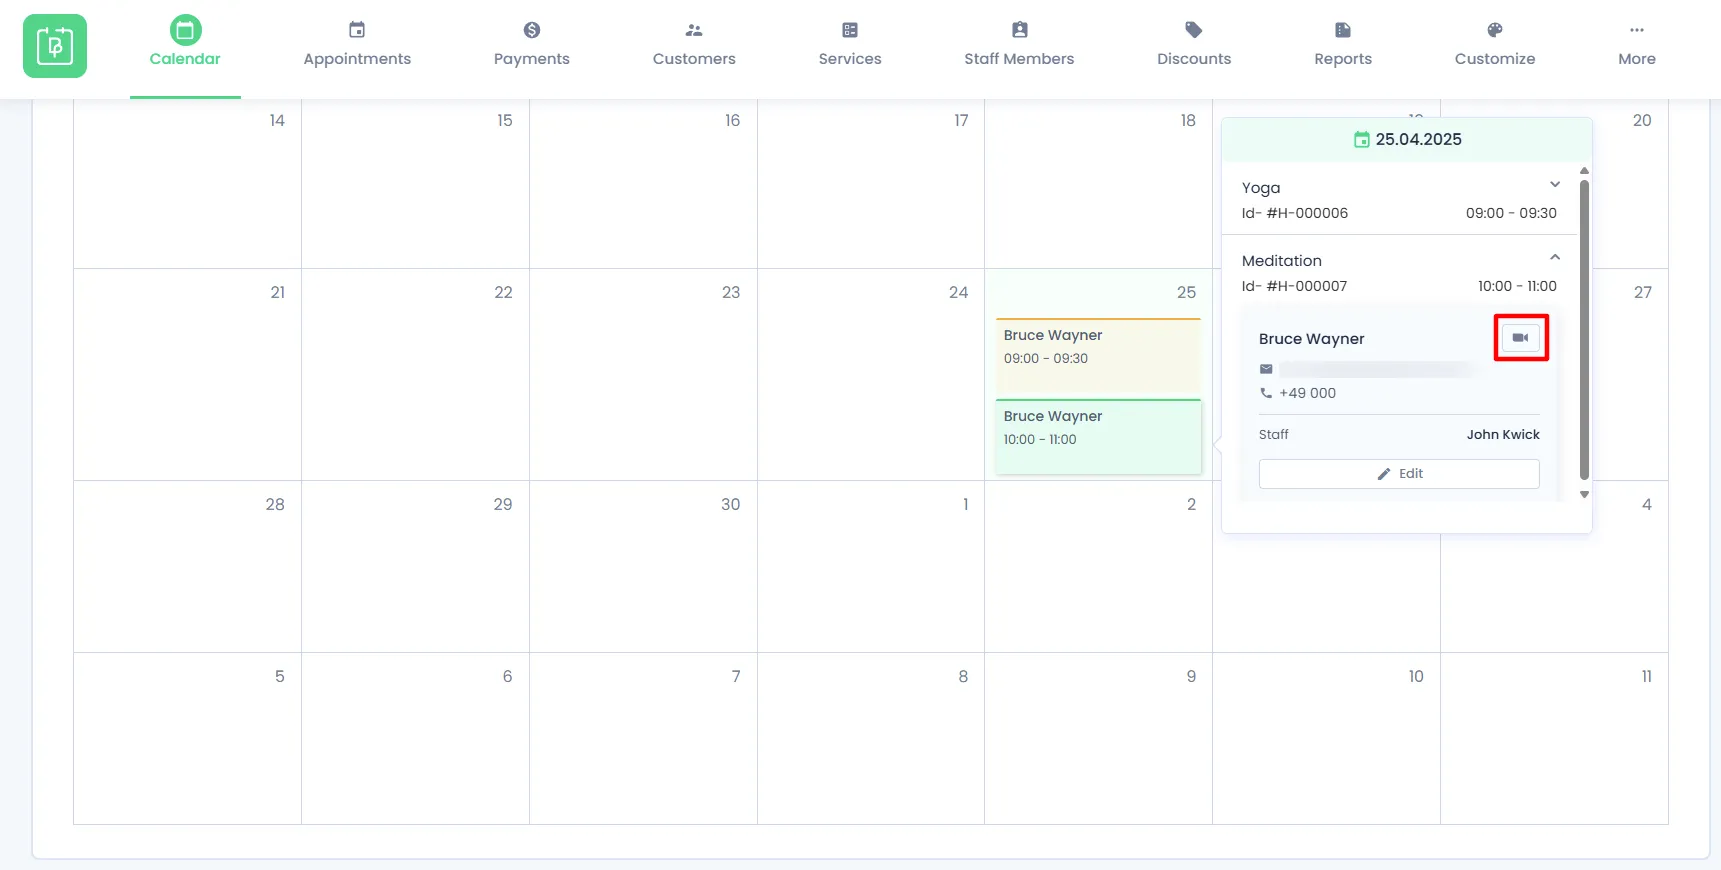Image resolution: width=1721 pixels, height=870 pixels.
Task: Collapse the Meditation appointment chevron
Action: point(1555,257)
